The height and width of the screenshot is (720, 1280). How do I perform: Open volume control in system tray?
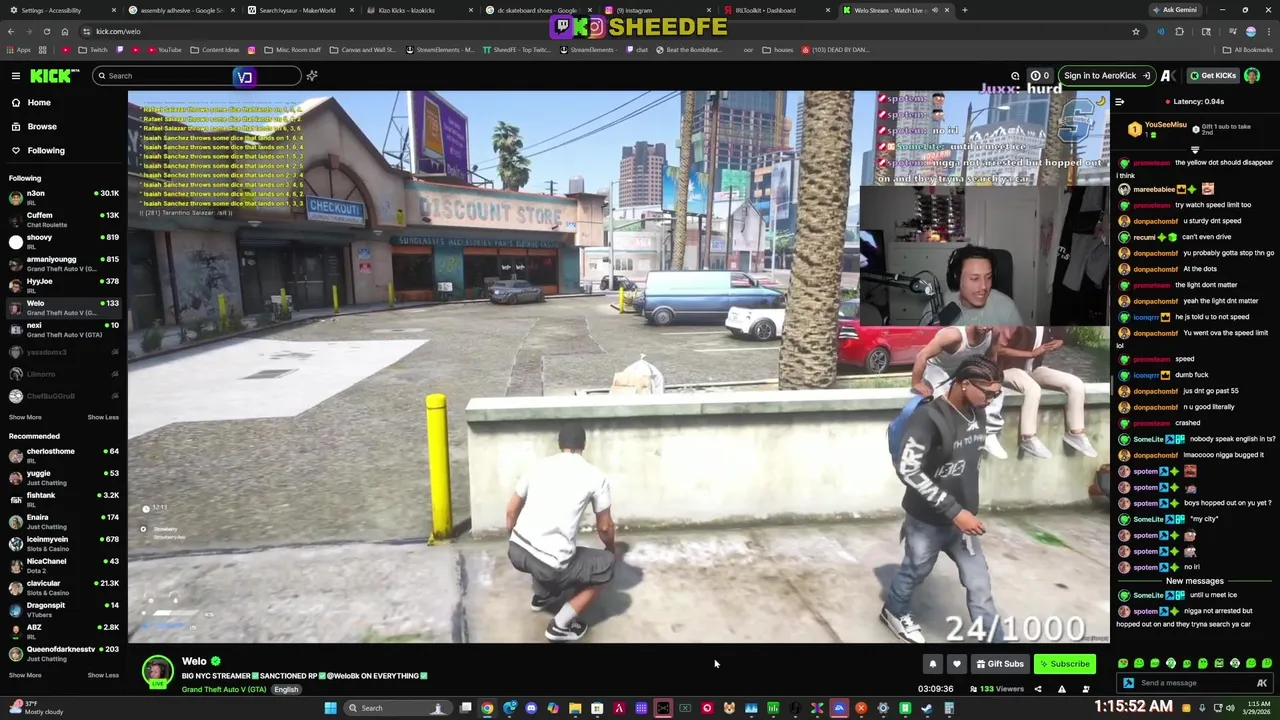tap(1230, 707)
